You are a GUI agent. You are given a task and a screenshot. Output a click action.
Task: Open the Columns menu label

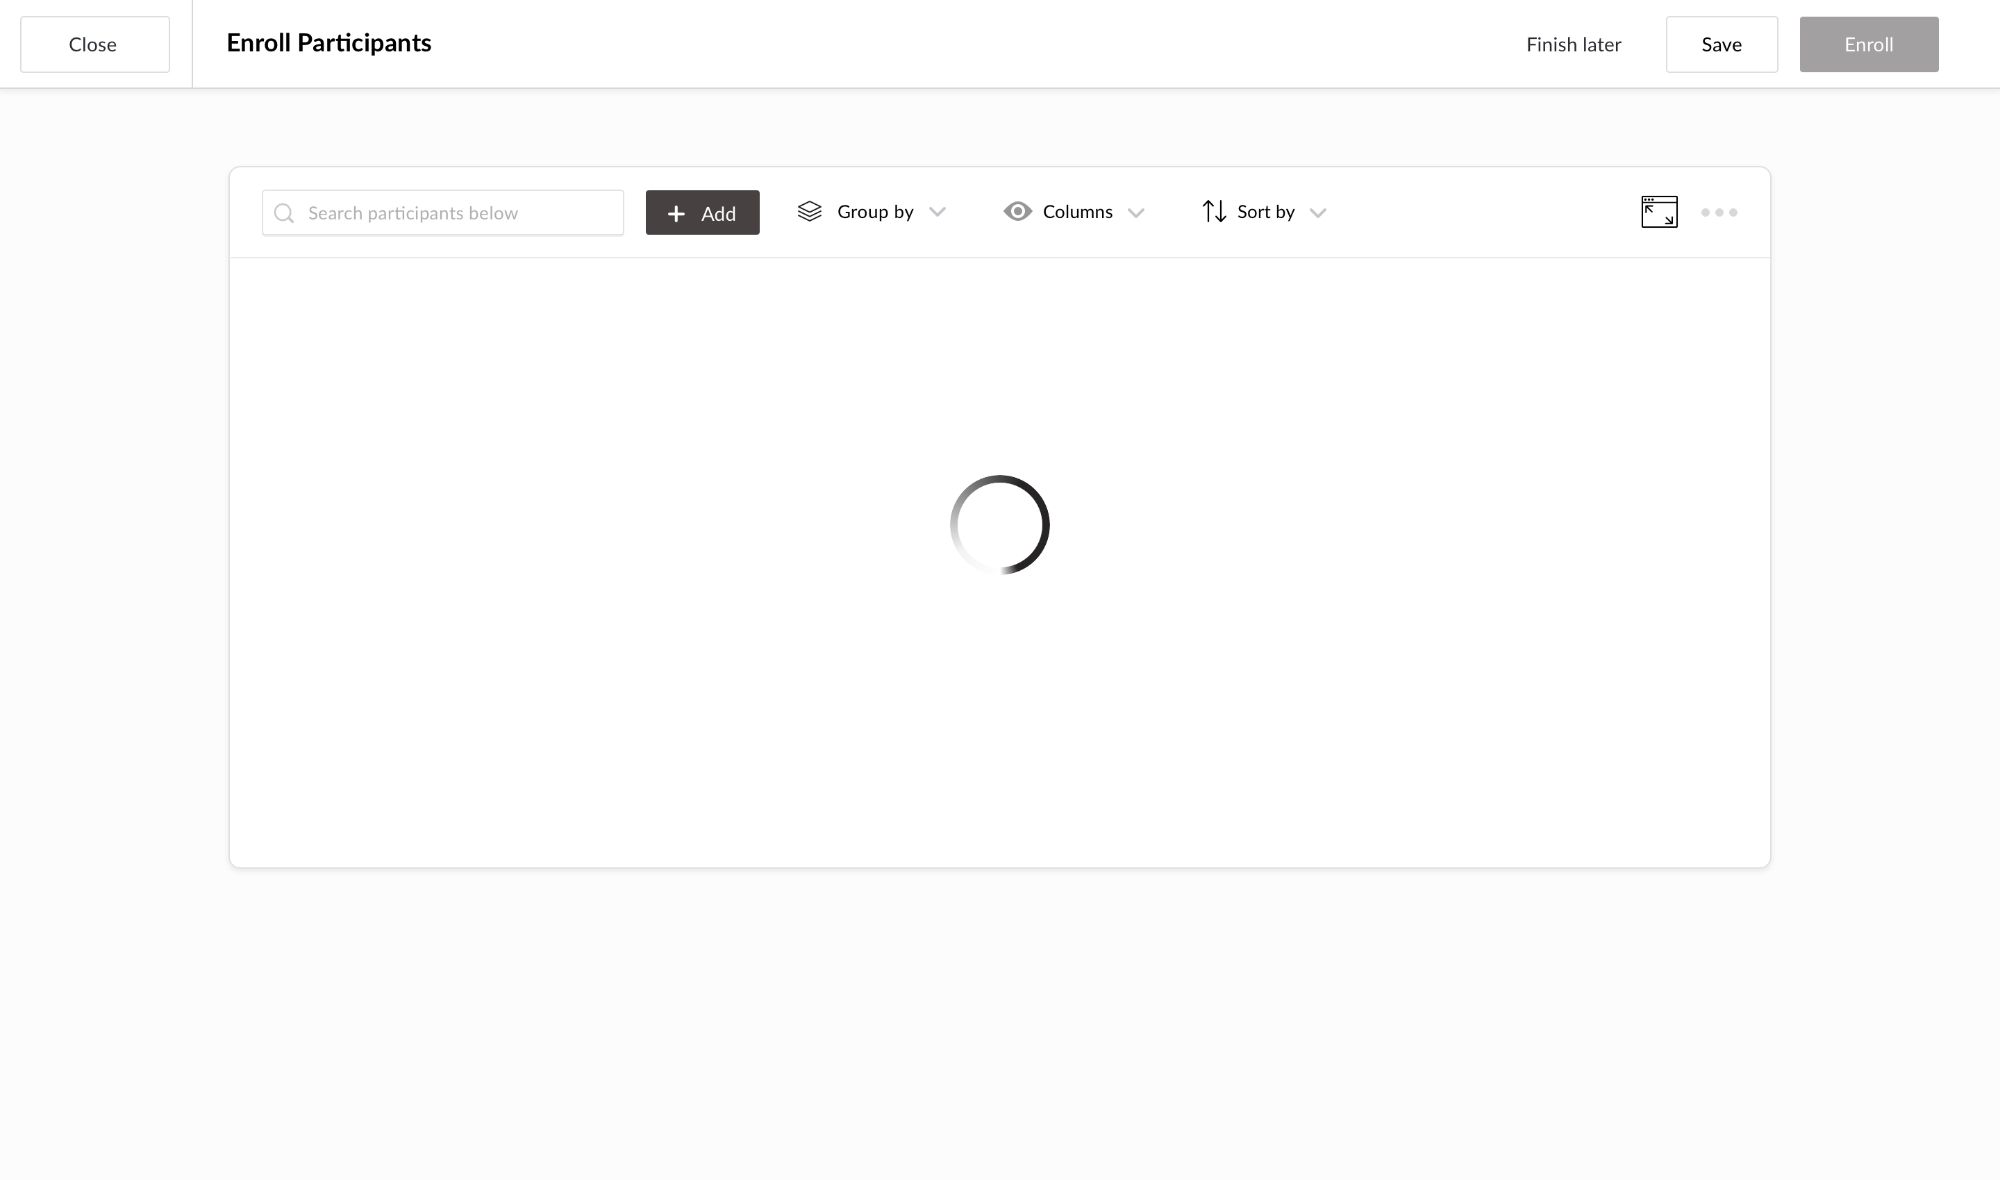tap(1077, 212)
